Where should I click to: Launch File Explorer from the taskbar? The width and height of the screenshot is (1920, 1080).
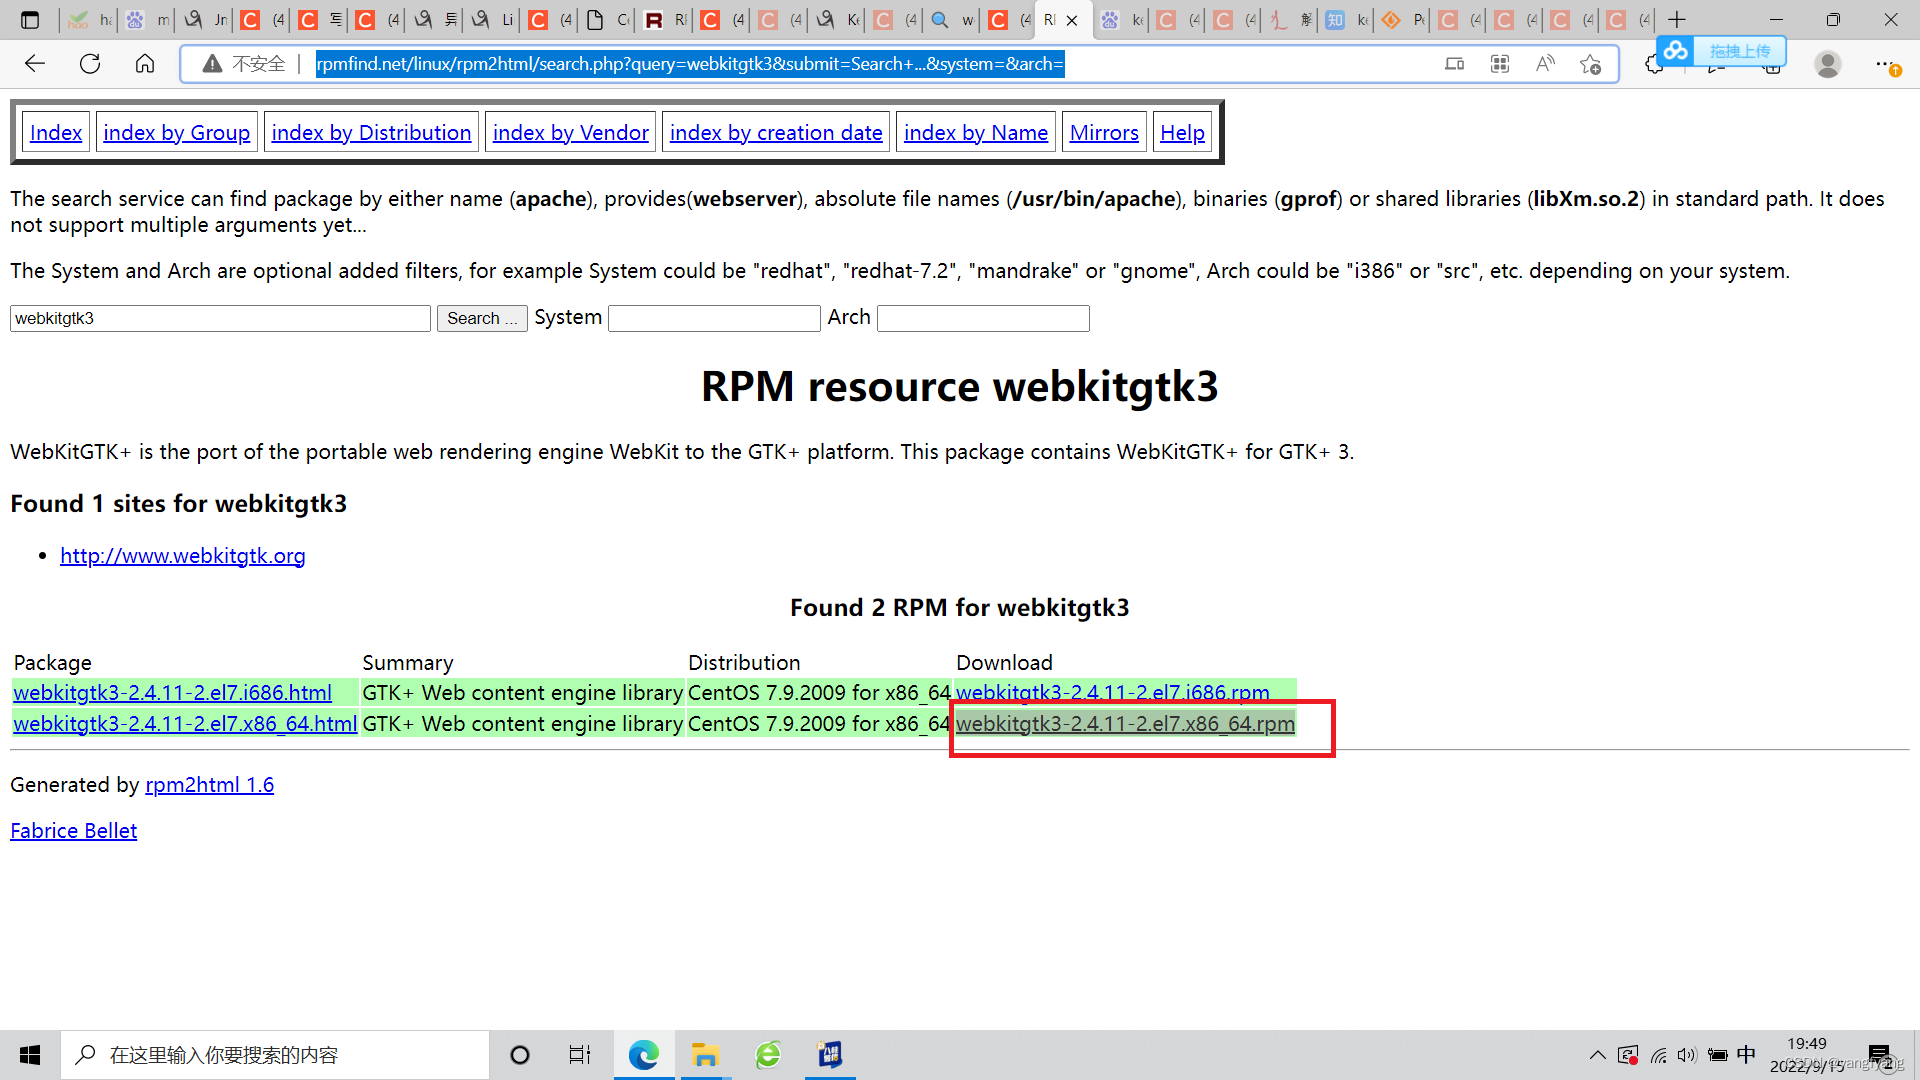click(x=706, y=1054)
